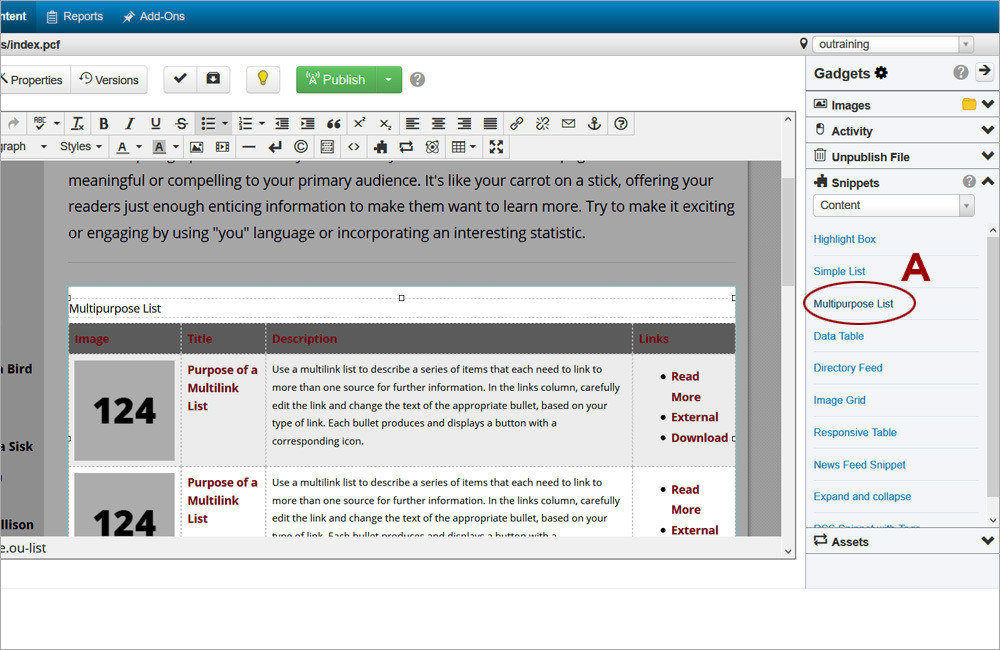Open the outraining site selector

click(x=893, y=44)
